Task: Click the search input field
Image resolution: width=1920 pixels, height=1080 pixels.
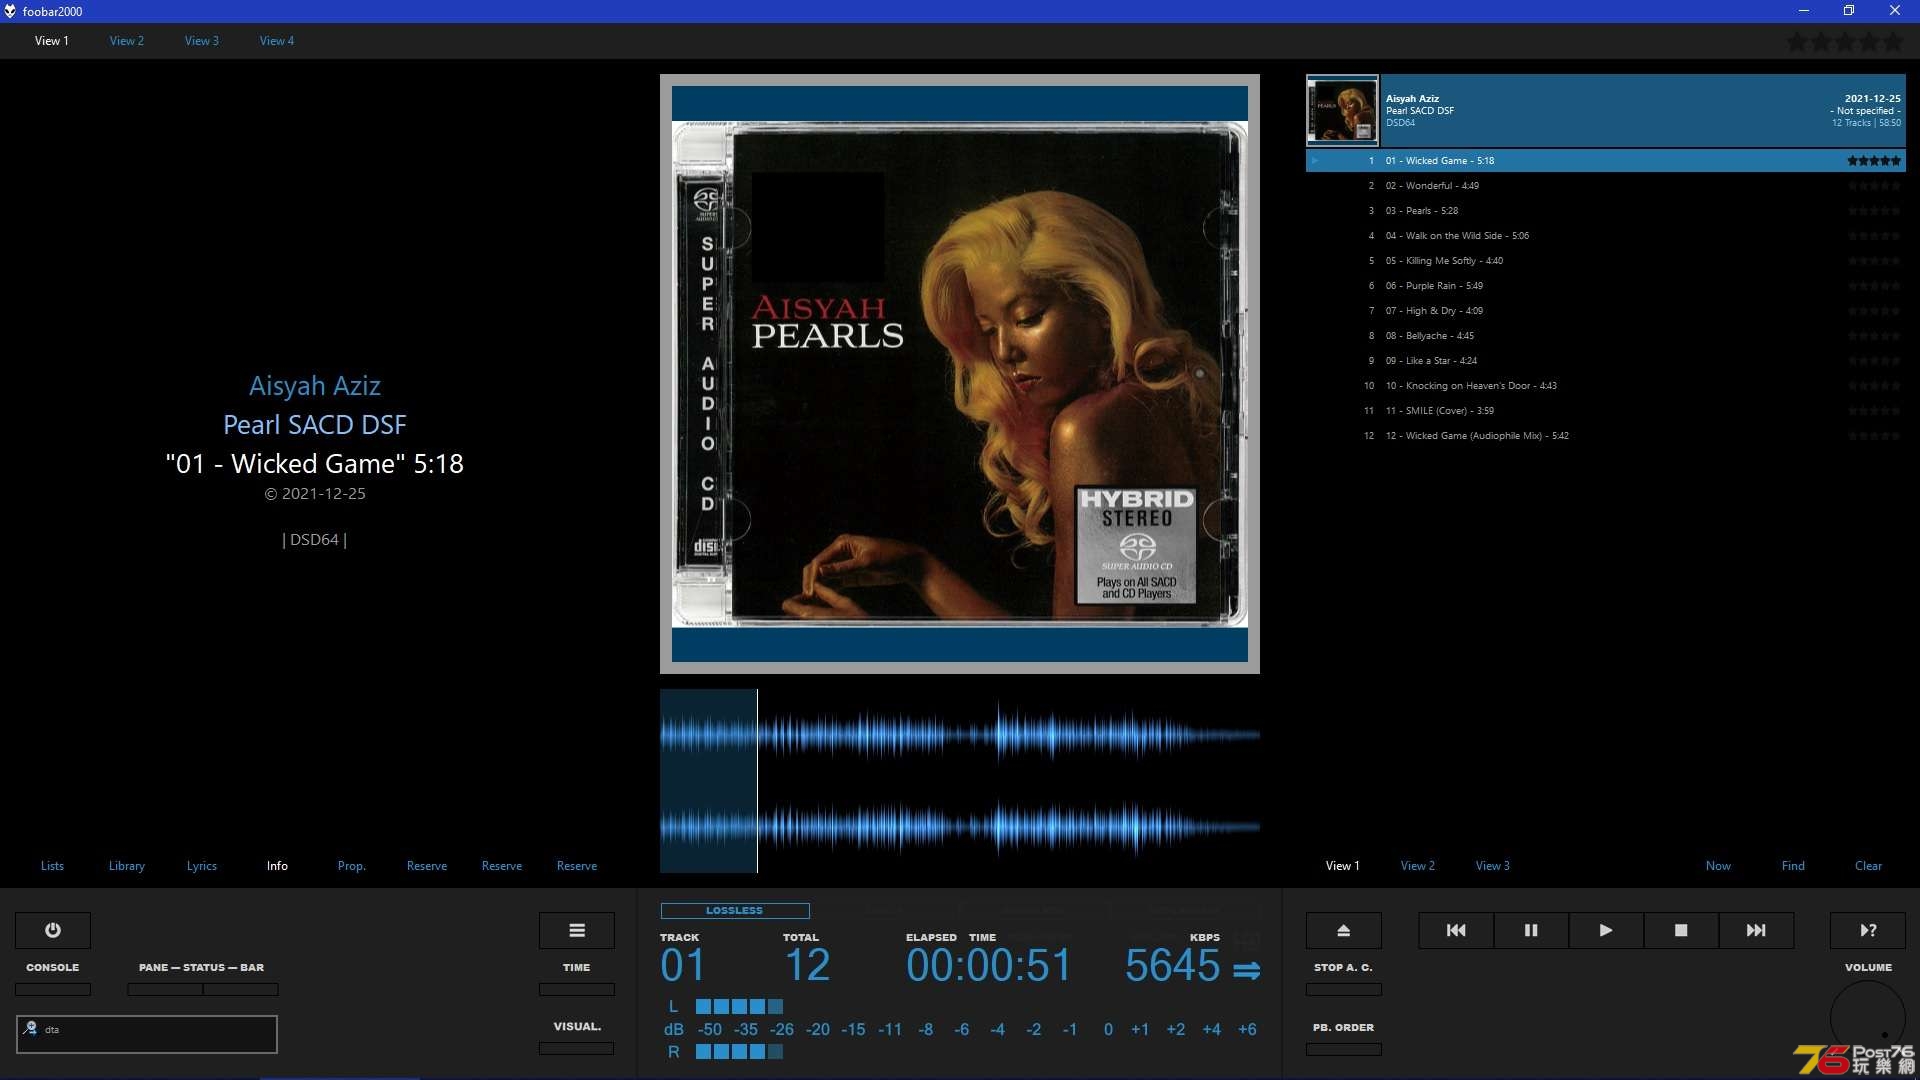Action: [x=147, y=1034]
